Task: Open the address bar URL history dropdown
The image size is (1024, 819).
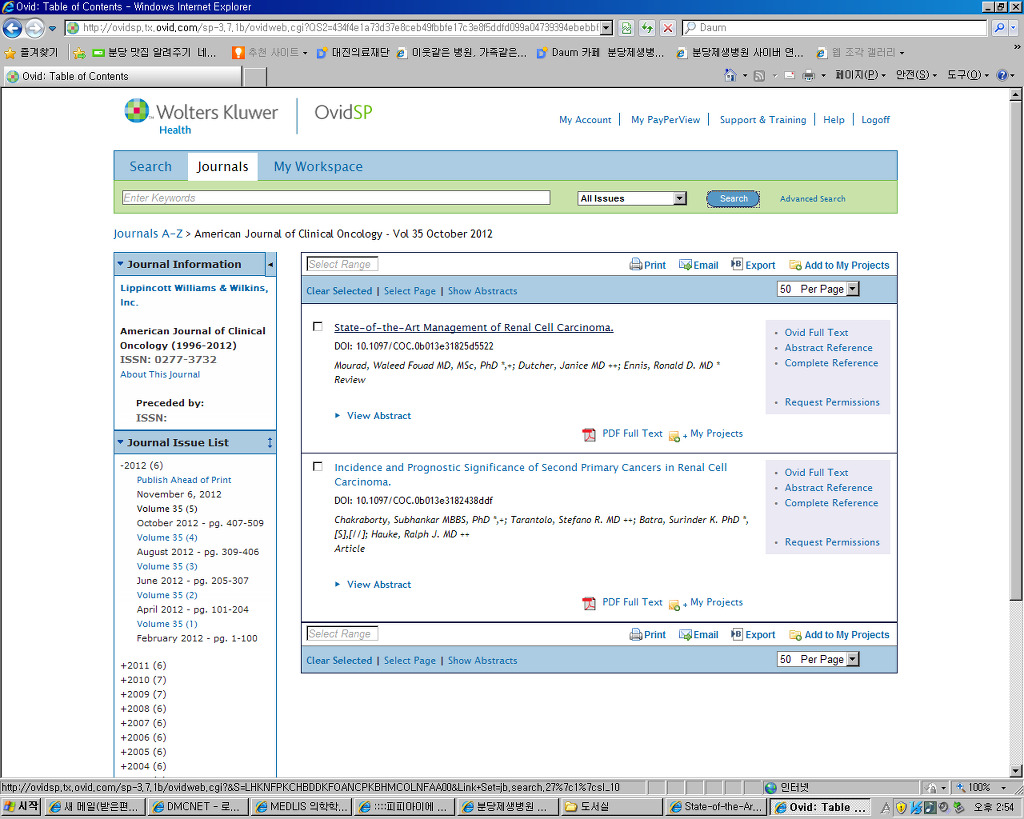Action: [607, 28]
